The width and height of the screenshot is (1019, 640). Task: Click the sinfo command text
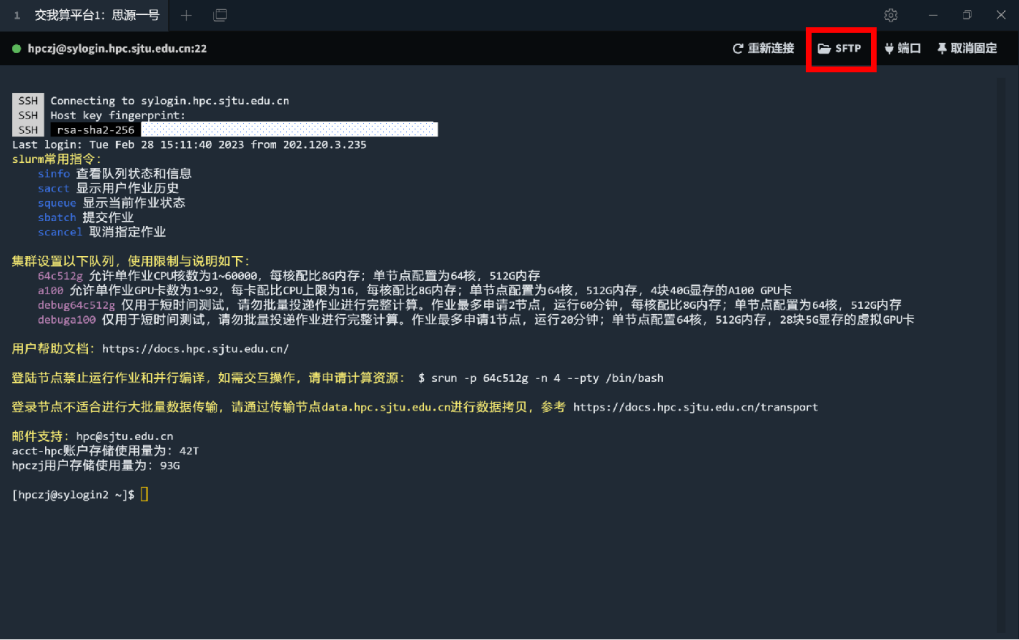point(53,173)
